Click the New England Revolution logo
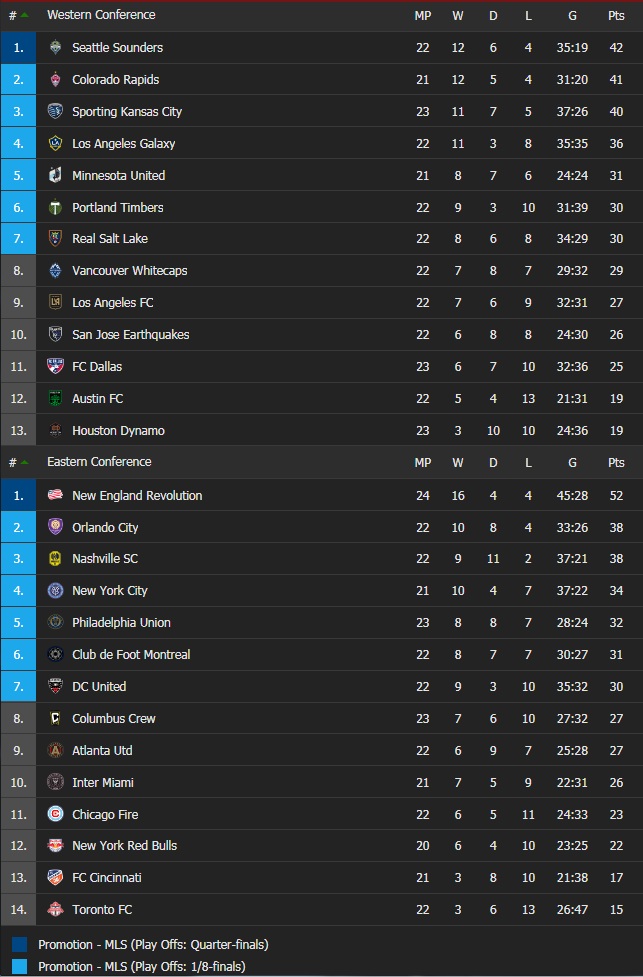Image resolution: width=643 pixels, height=977 pixels. click(x=55, y=496)
